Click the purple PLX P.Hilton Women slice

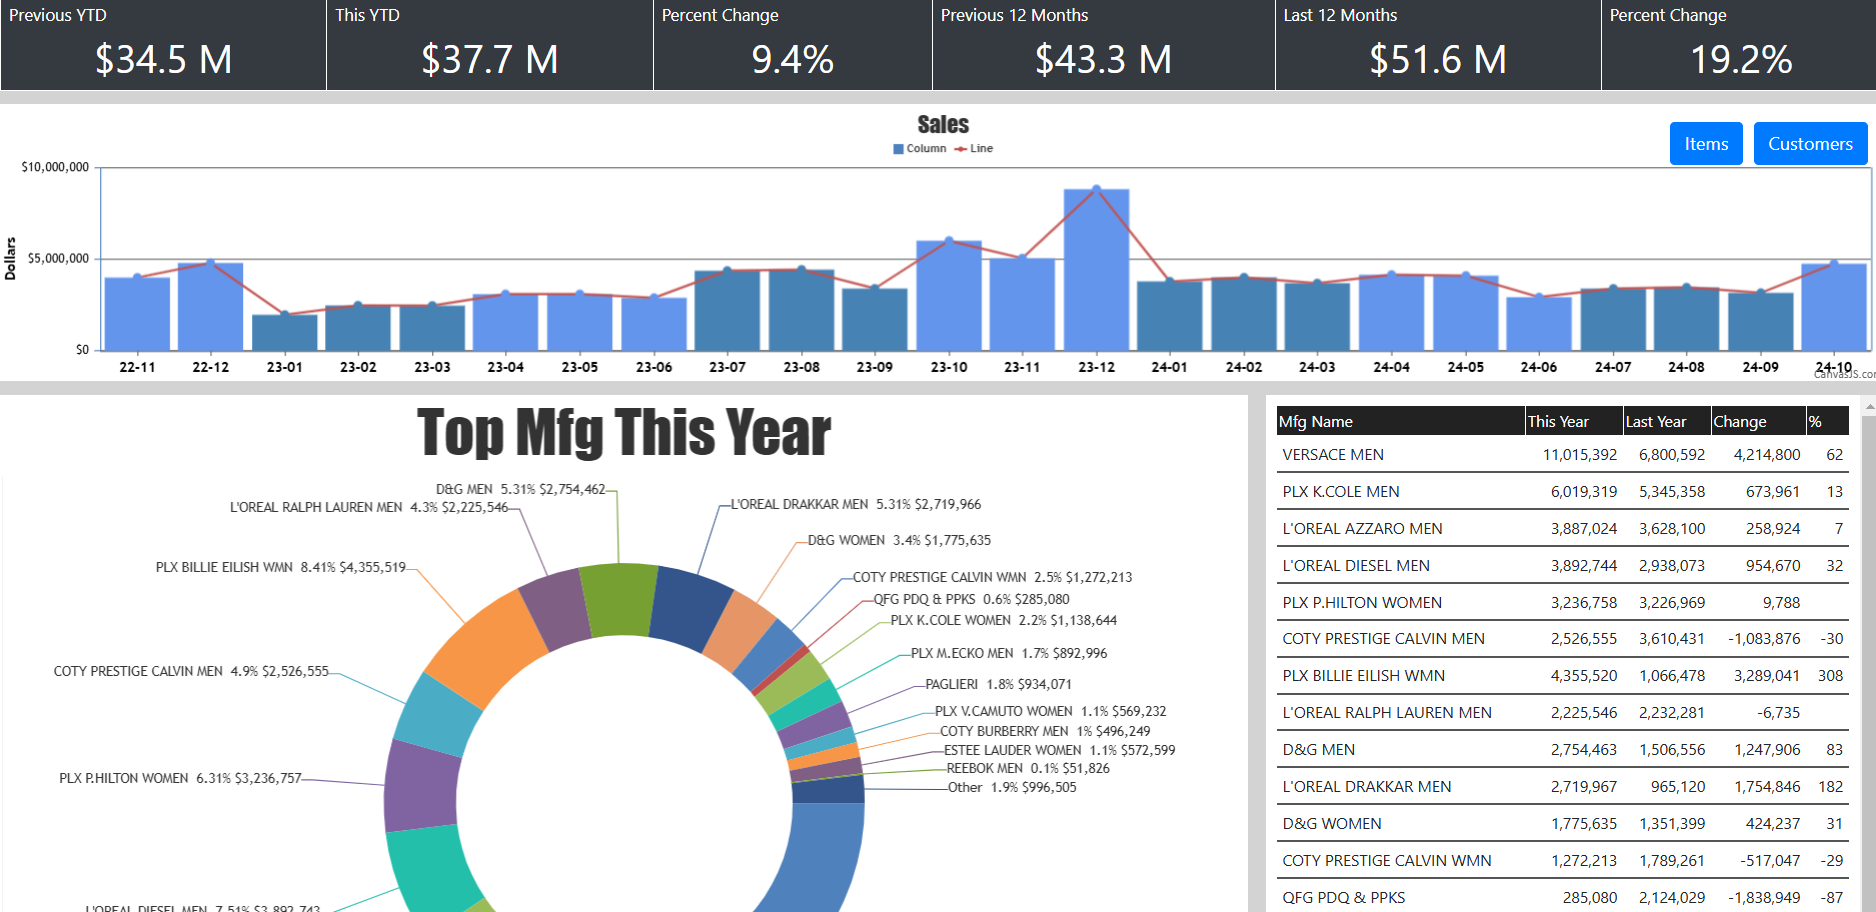tap(421, 786)
